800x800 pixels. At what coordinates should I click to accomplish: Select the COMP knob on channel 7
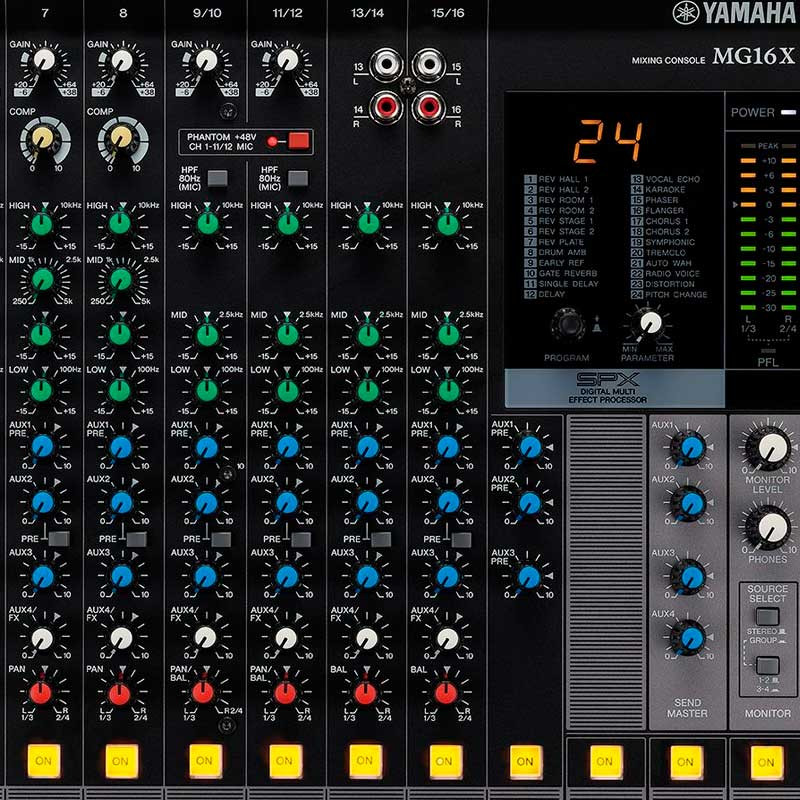coord(43,138)
